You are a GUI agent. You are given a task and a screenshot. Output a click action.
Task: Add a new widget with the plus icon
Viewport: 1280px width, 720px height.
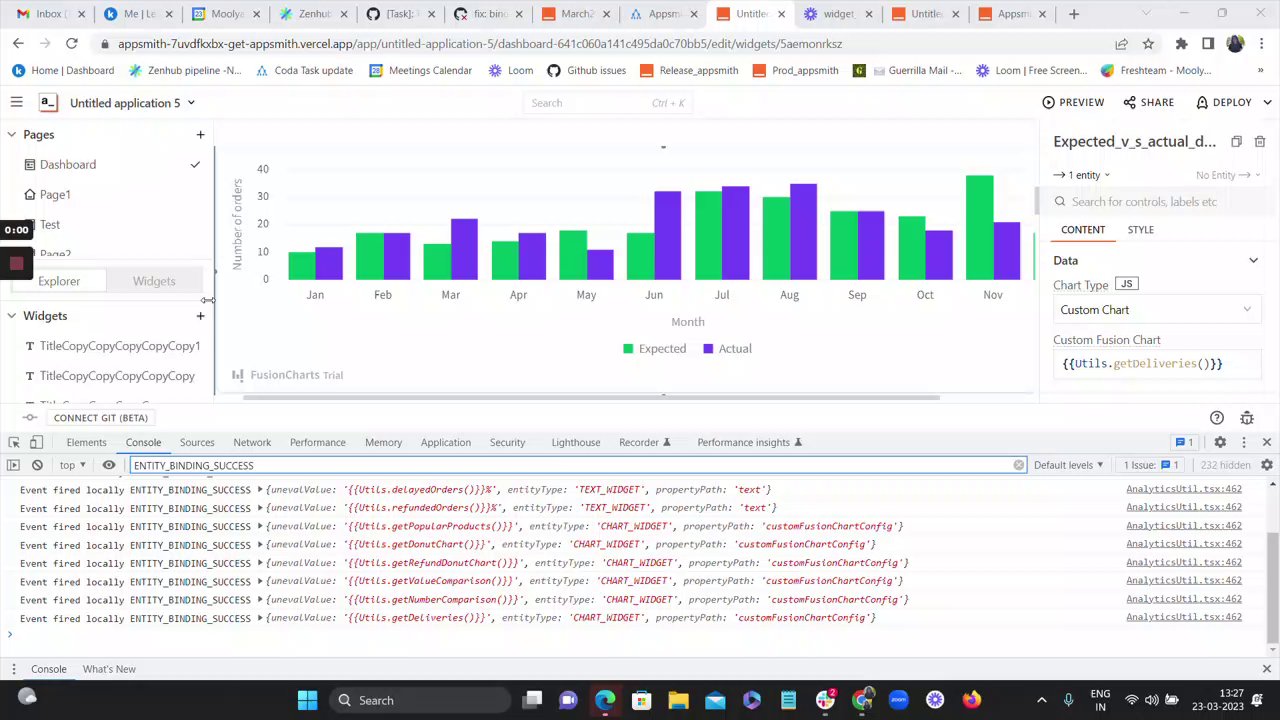point(200,316)
